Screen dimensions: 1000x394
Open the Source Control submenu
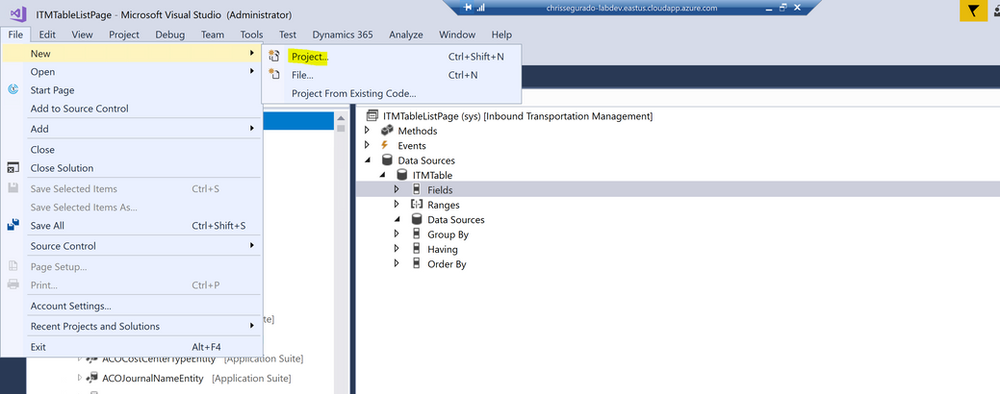point(131,245)
